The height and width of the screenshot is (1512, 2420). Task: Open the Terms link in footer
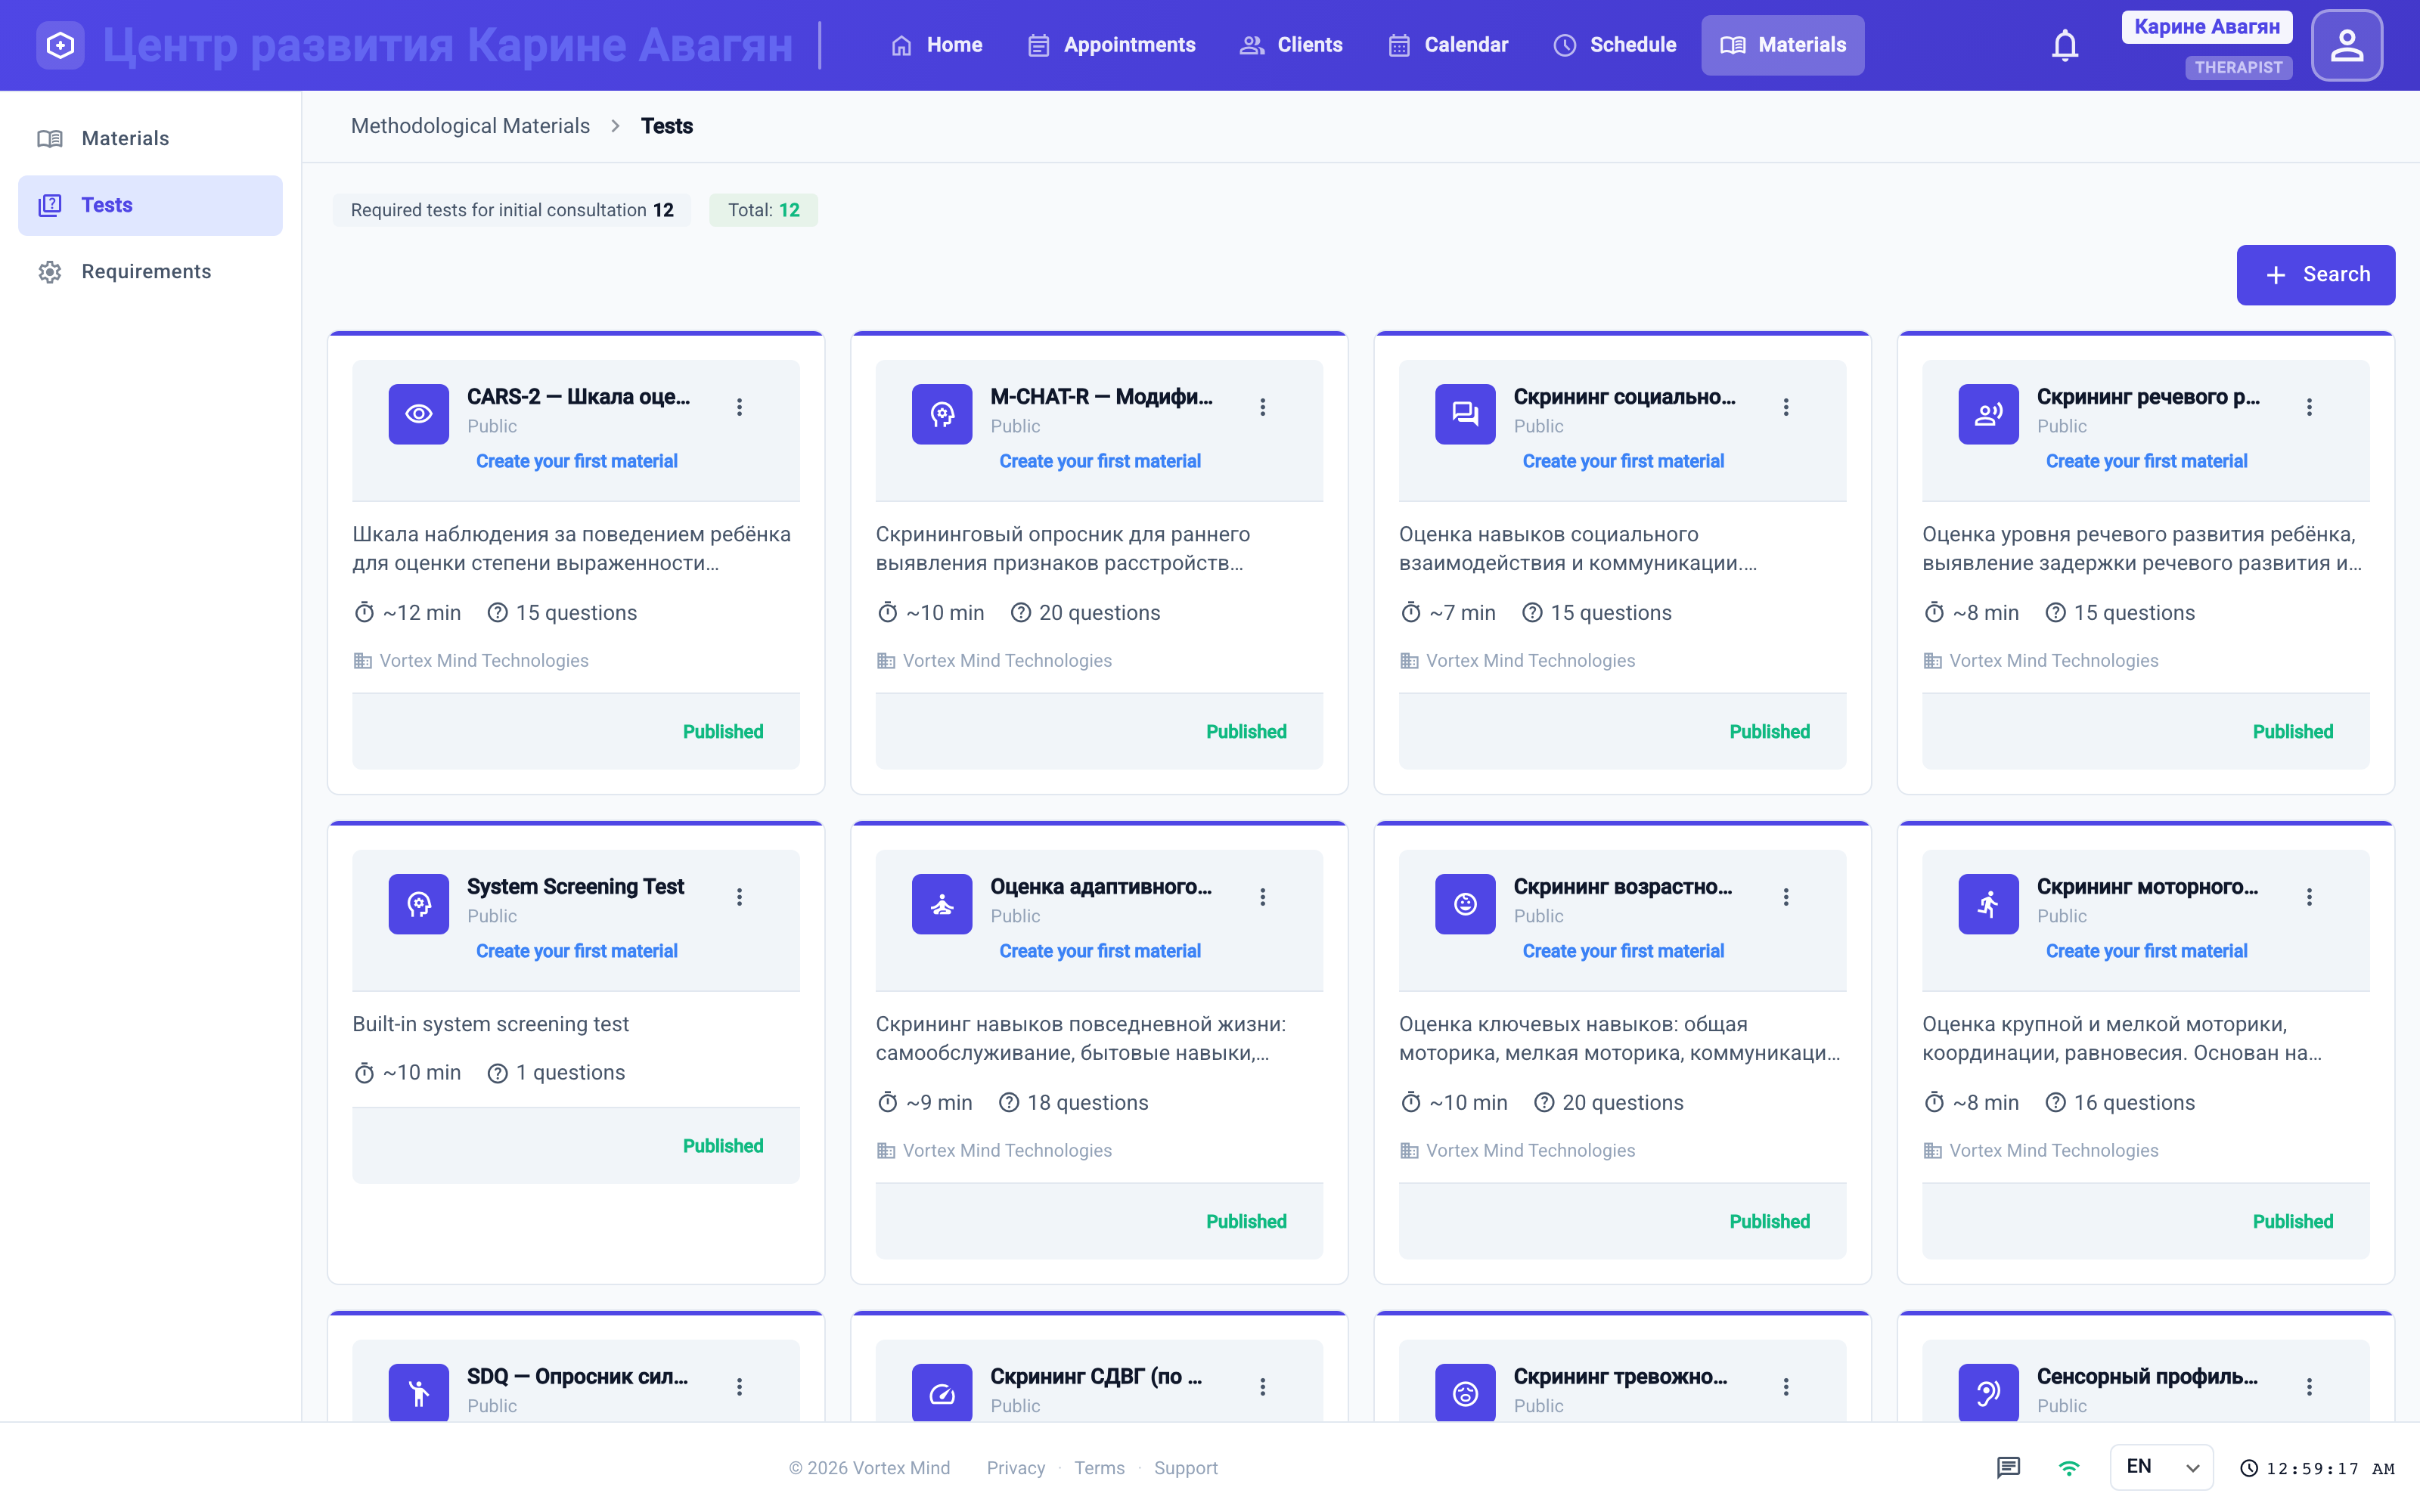[1099, 1468]
